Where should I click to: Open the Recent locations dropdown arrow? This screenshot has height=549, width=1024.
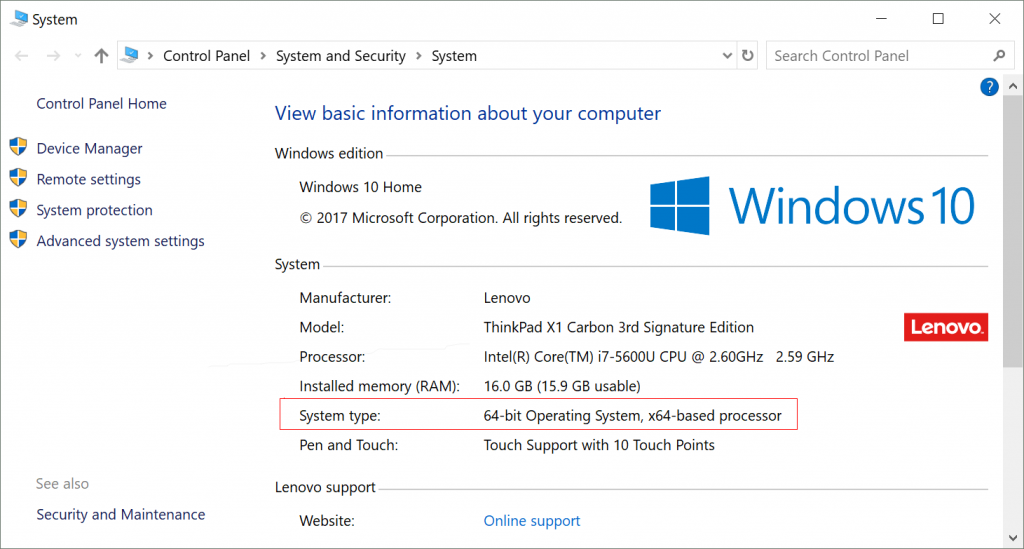[x=78, y=57]
